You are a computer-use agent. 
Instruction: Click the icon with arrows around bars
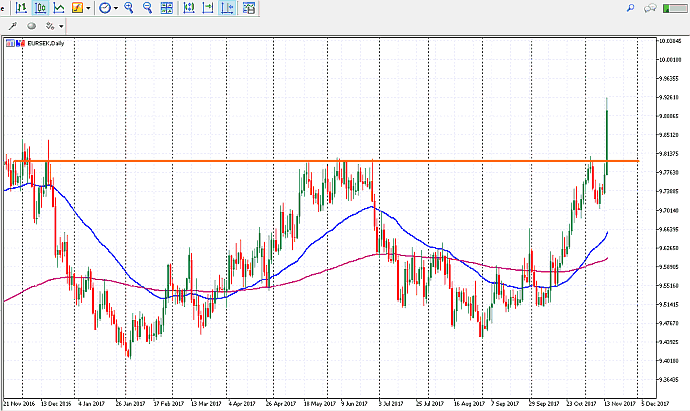point(189,8)
